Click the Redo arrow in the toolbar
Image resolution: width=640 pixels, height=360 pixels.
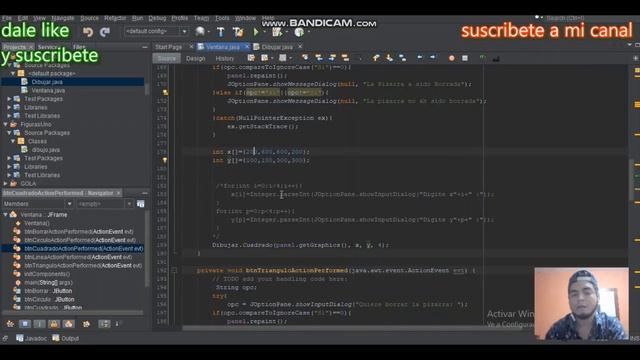(x=105, y=32)
